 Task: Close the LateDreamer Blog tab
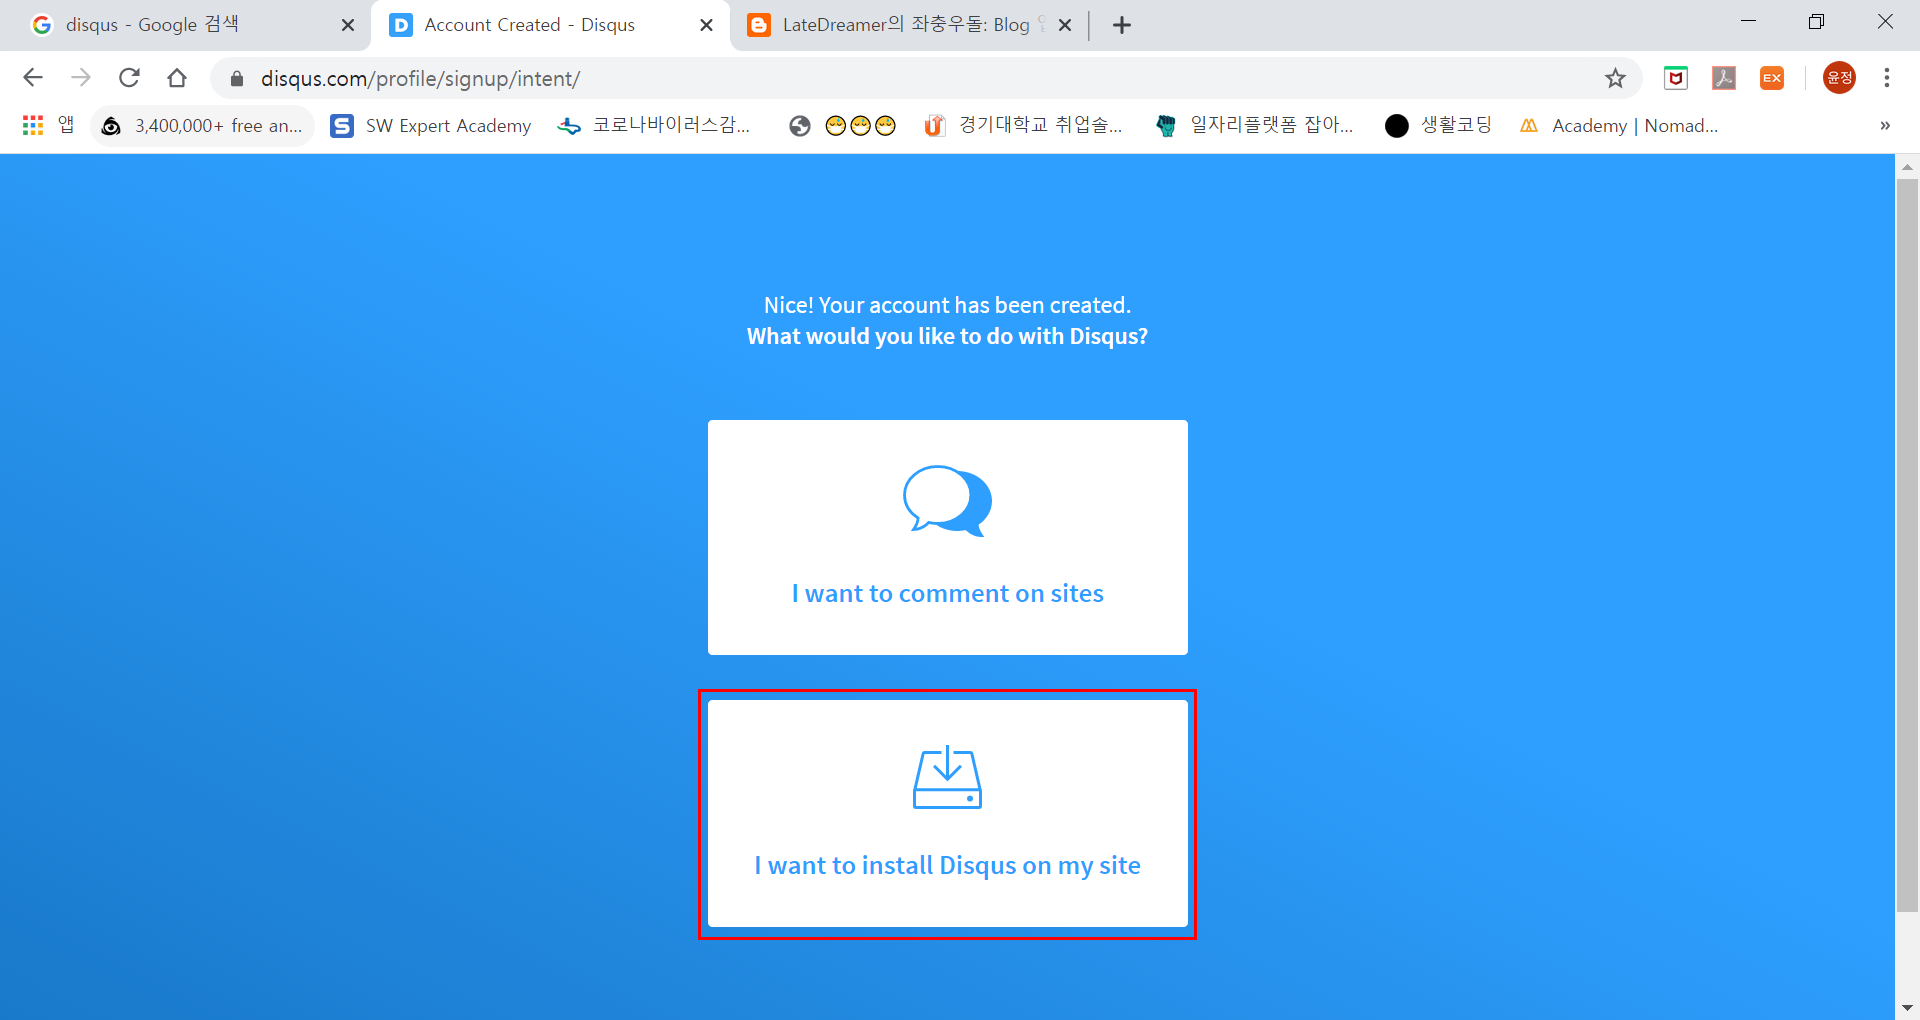click(1065, 25)
